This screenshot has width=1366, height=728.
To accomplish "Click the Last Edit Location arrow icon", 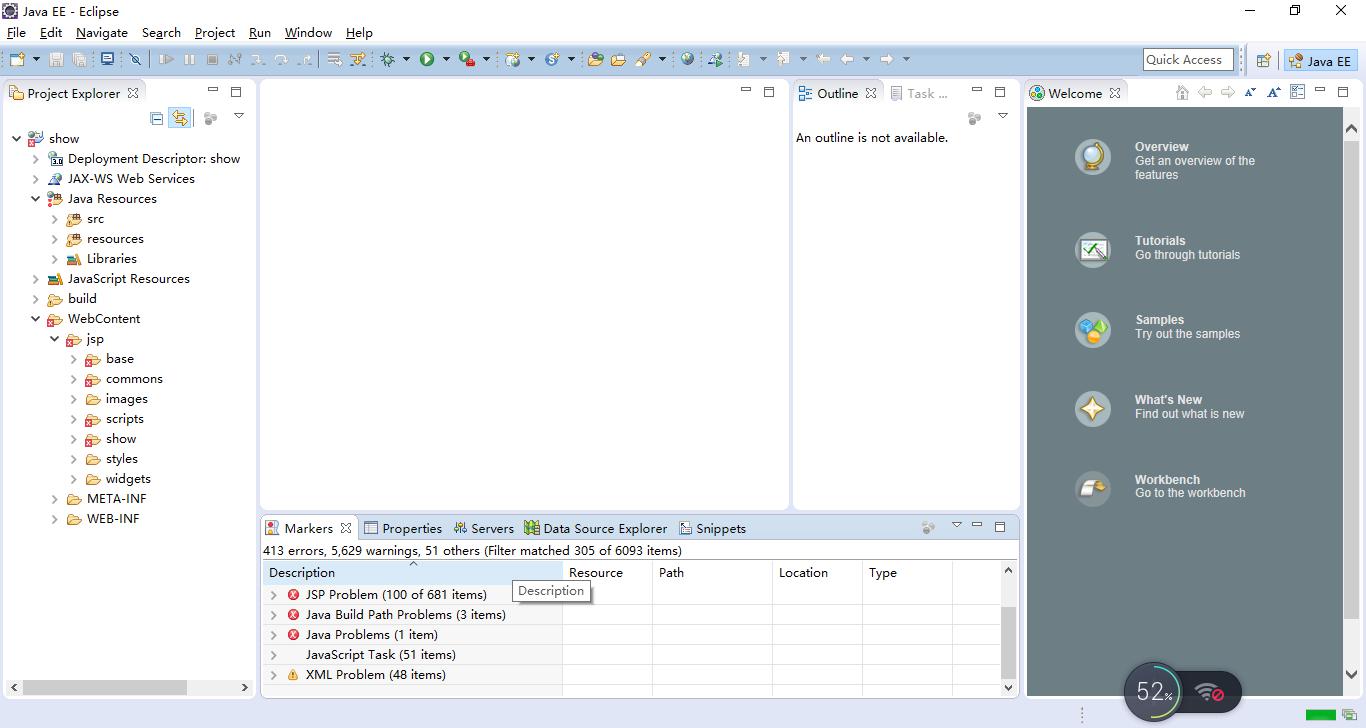I will click(823, 59).
